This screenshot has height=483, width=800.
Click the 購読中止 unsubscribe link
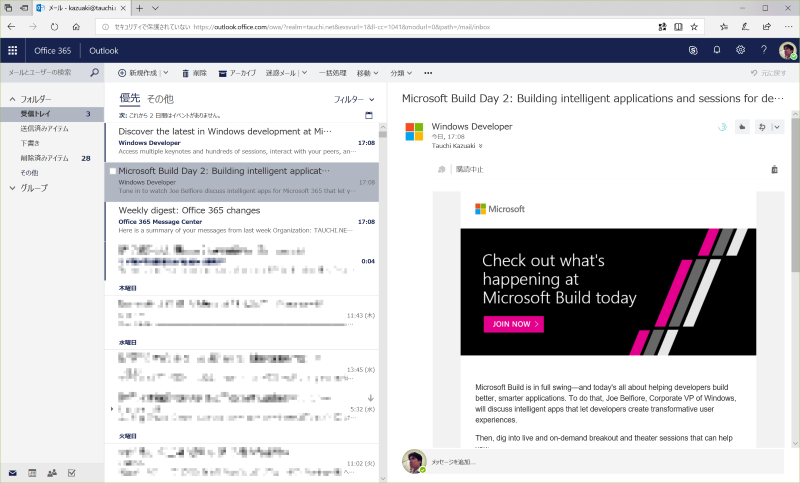click(469, 169)
